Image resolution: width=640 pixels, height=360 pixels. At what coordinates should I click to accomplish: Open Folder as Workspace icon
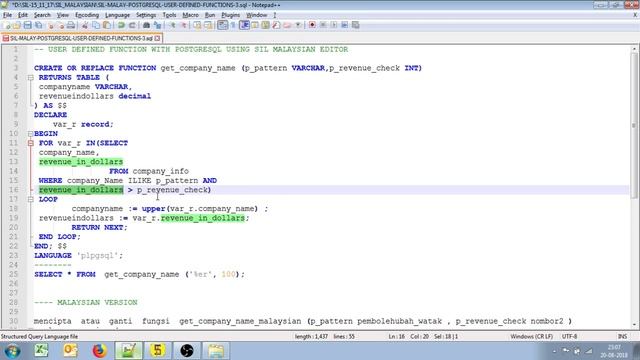click(x=287, y=25)
